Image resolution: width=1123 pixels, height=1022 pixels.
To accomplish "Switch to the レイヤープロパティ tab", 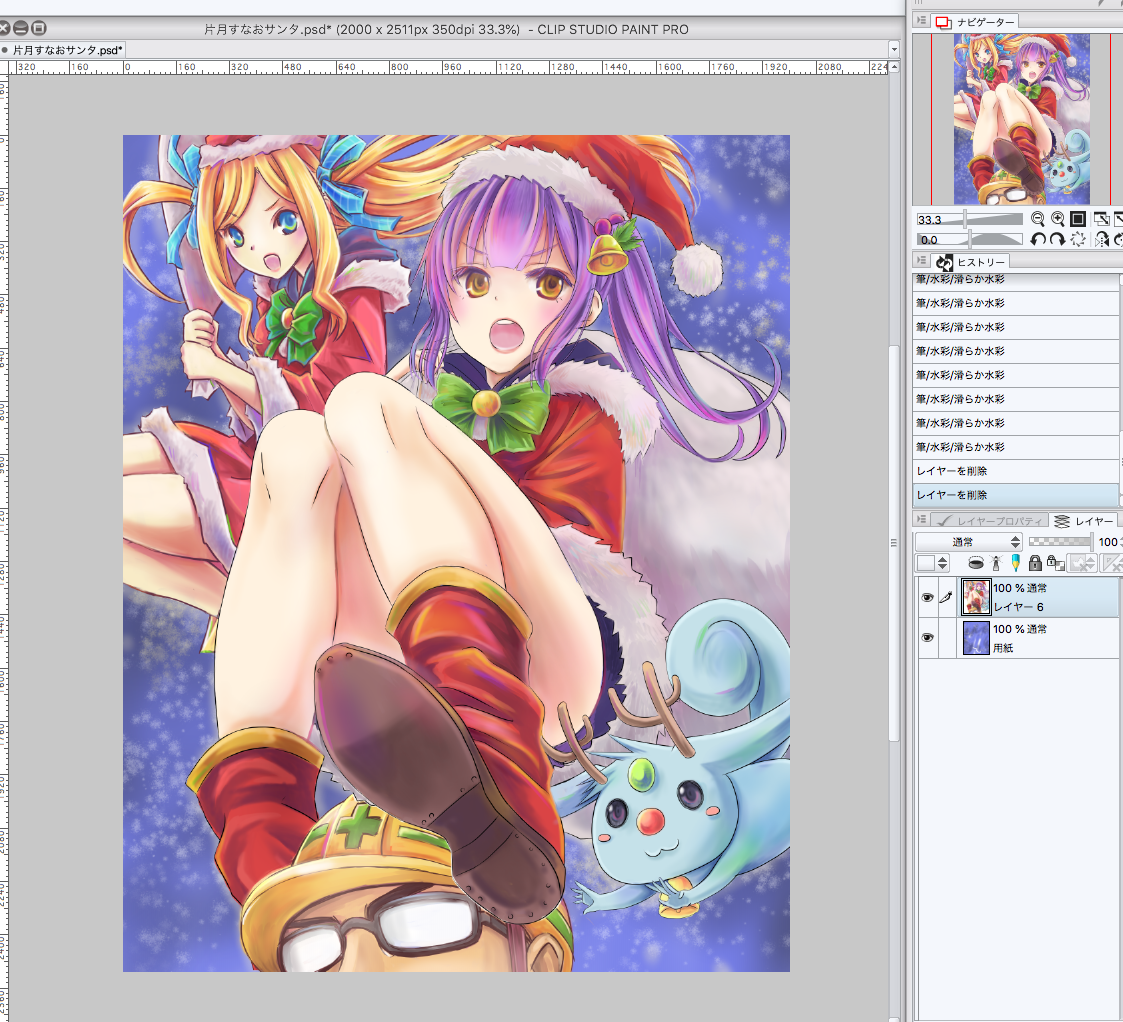I will pyautogui.click(x=991, y=521).
